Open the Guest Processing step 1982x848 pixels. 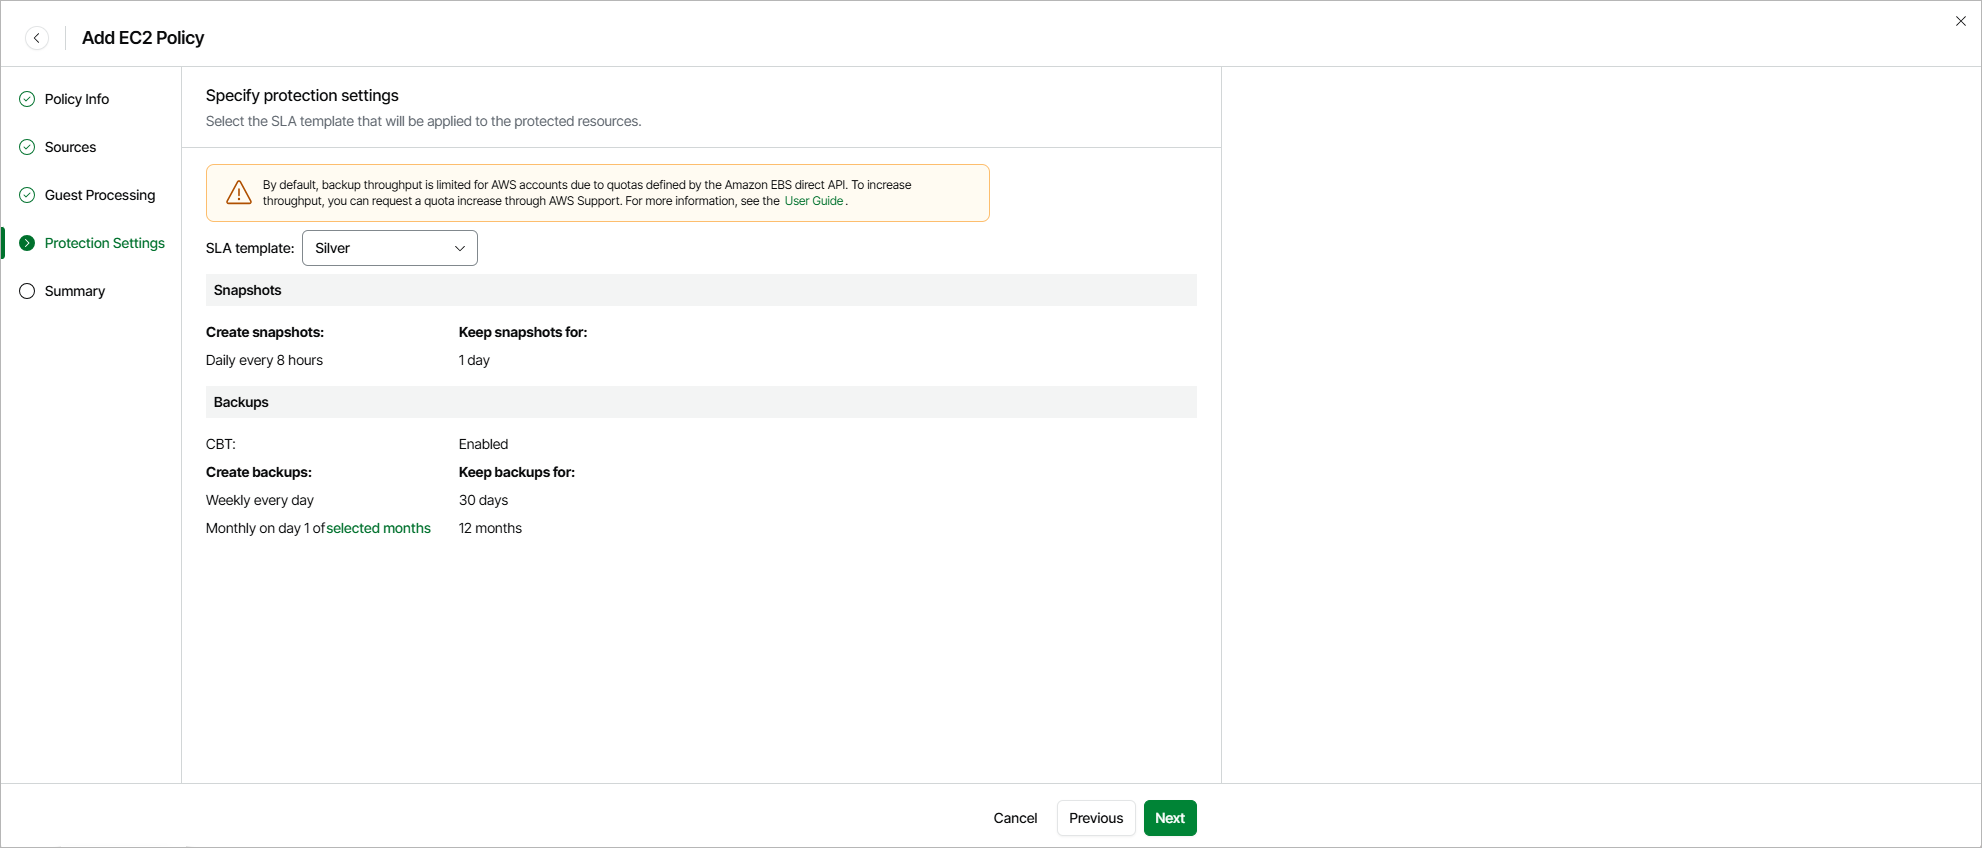100,195
